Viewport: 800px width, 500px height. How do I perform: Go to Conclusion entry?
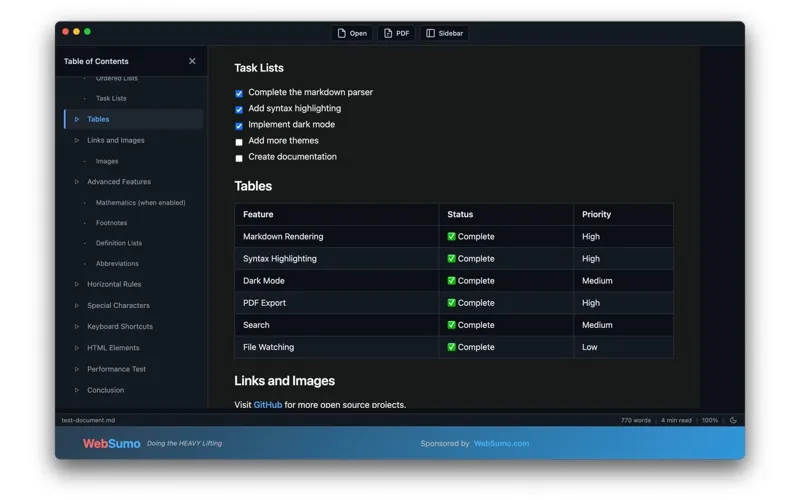click(x=106, y=390)
